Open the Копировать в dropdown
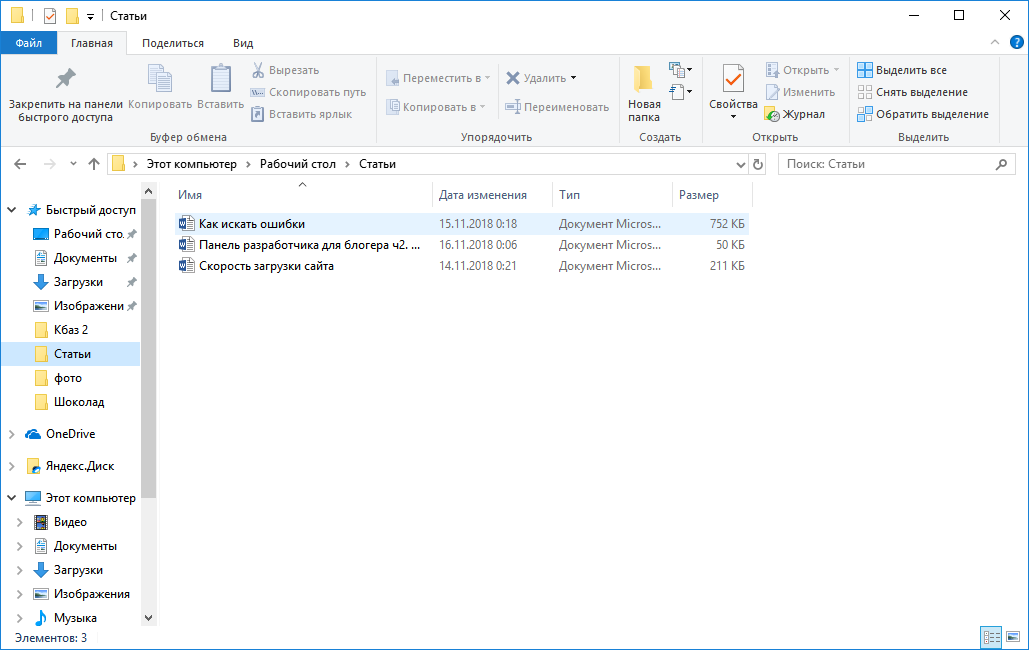This screenshot has height=650, width=1029. click(x=482, y=107)
